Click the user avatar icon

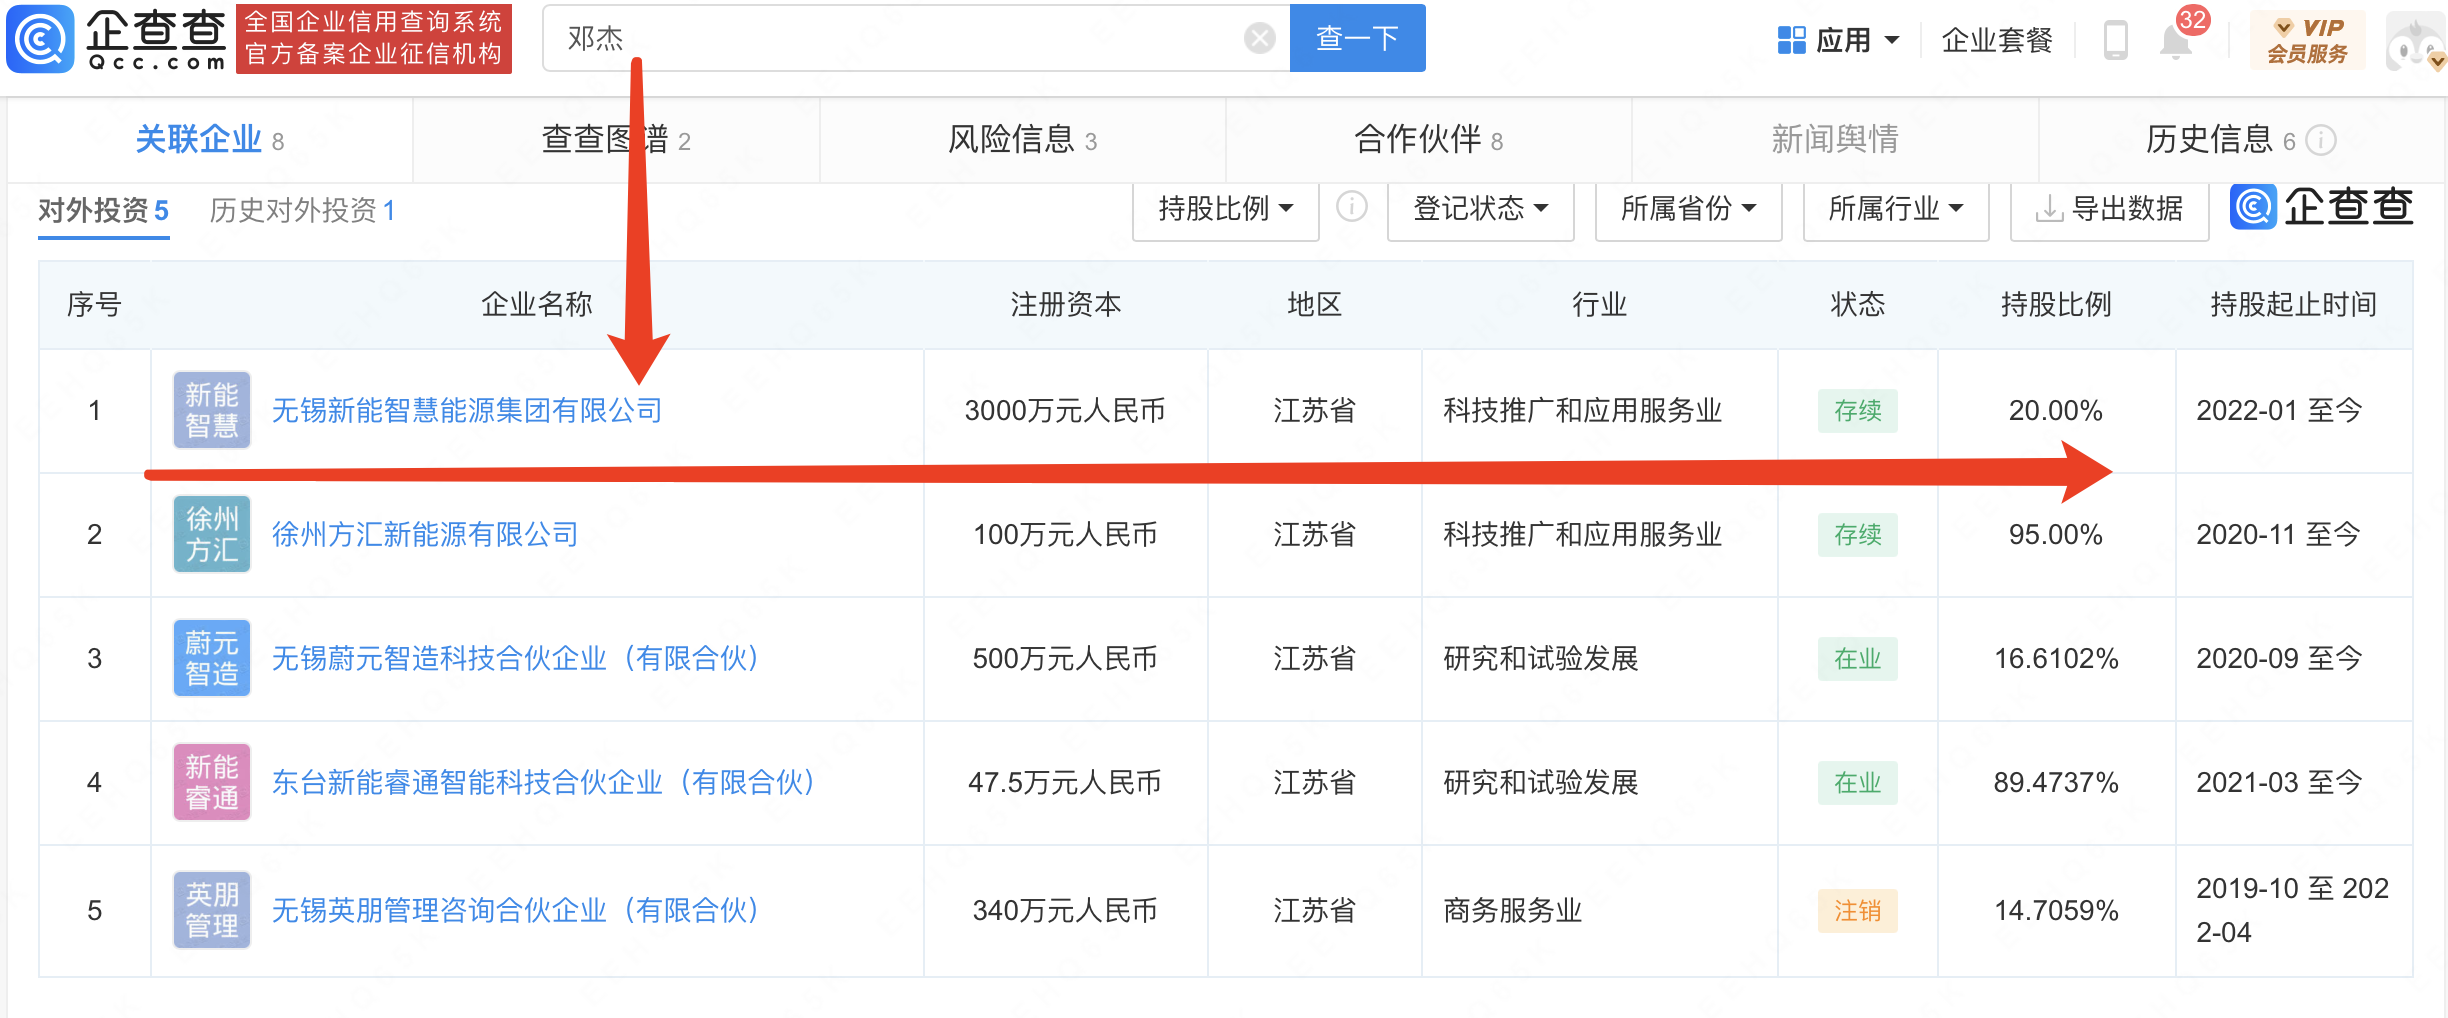tap(2413, 42)
